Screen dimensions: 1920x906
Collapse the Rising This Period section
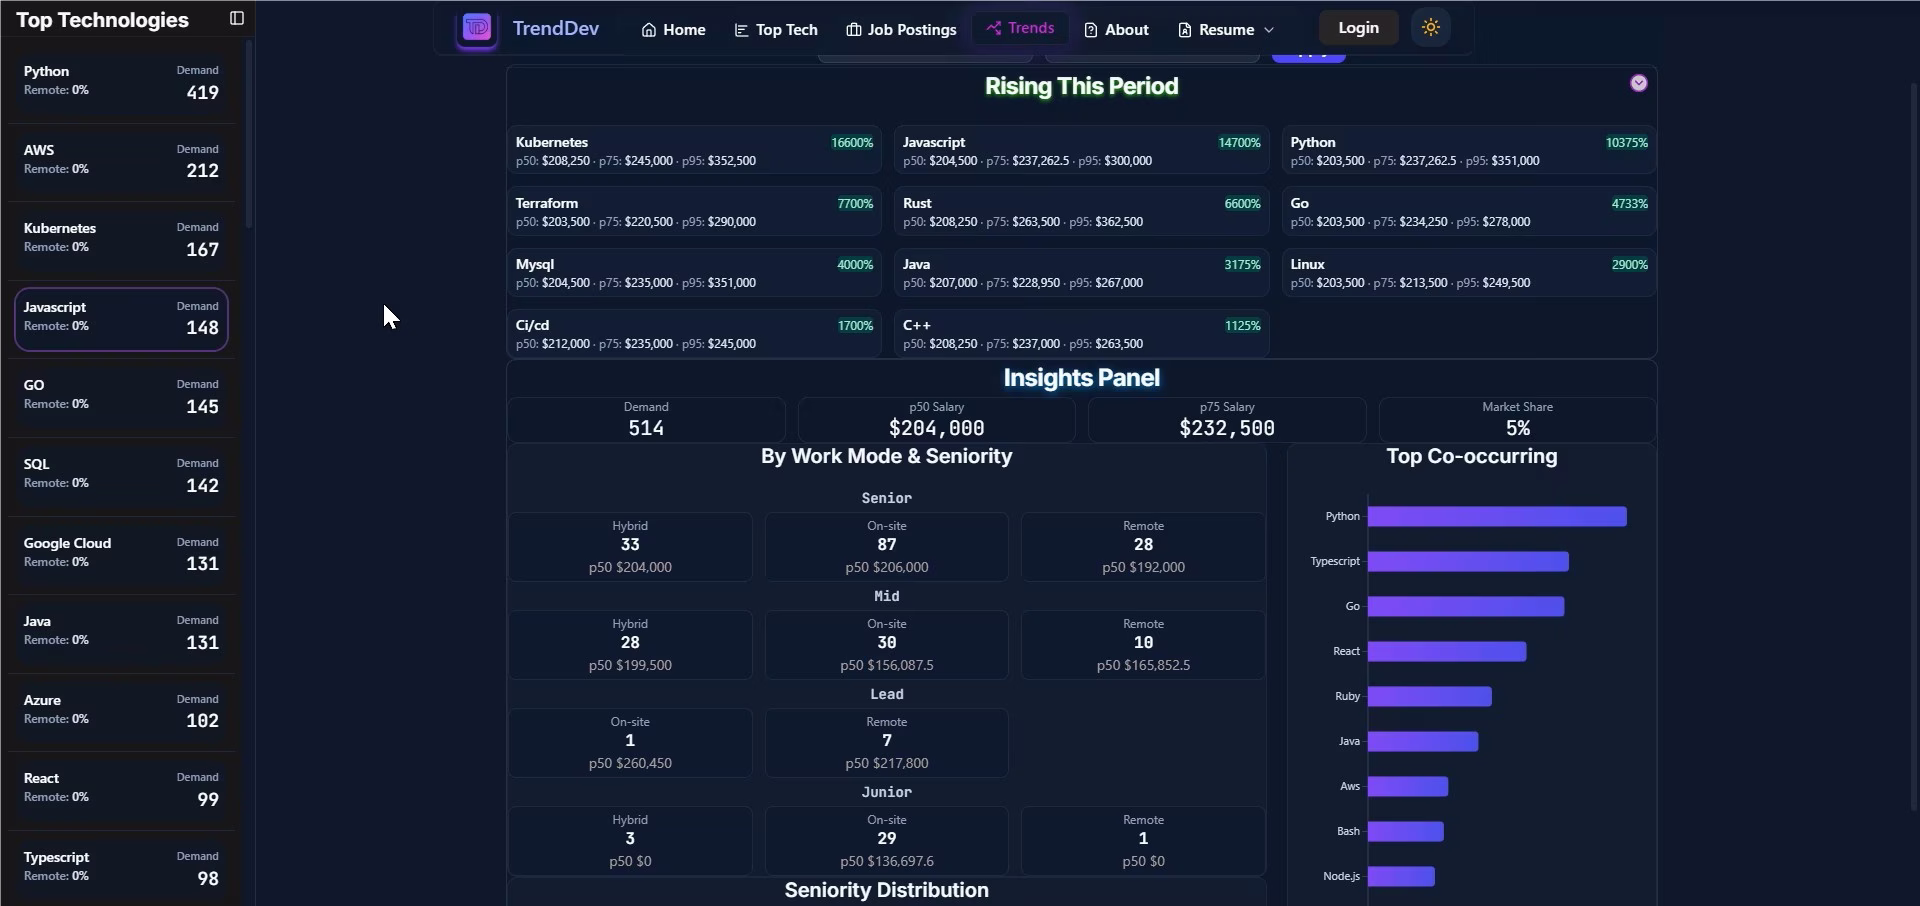tap(1638, 83)
